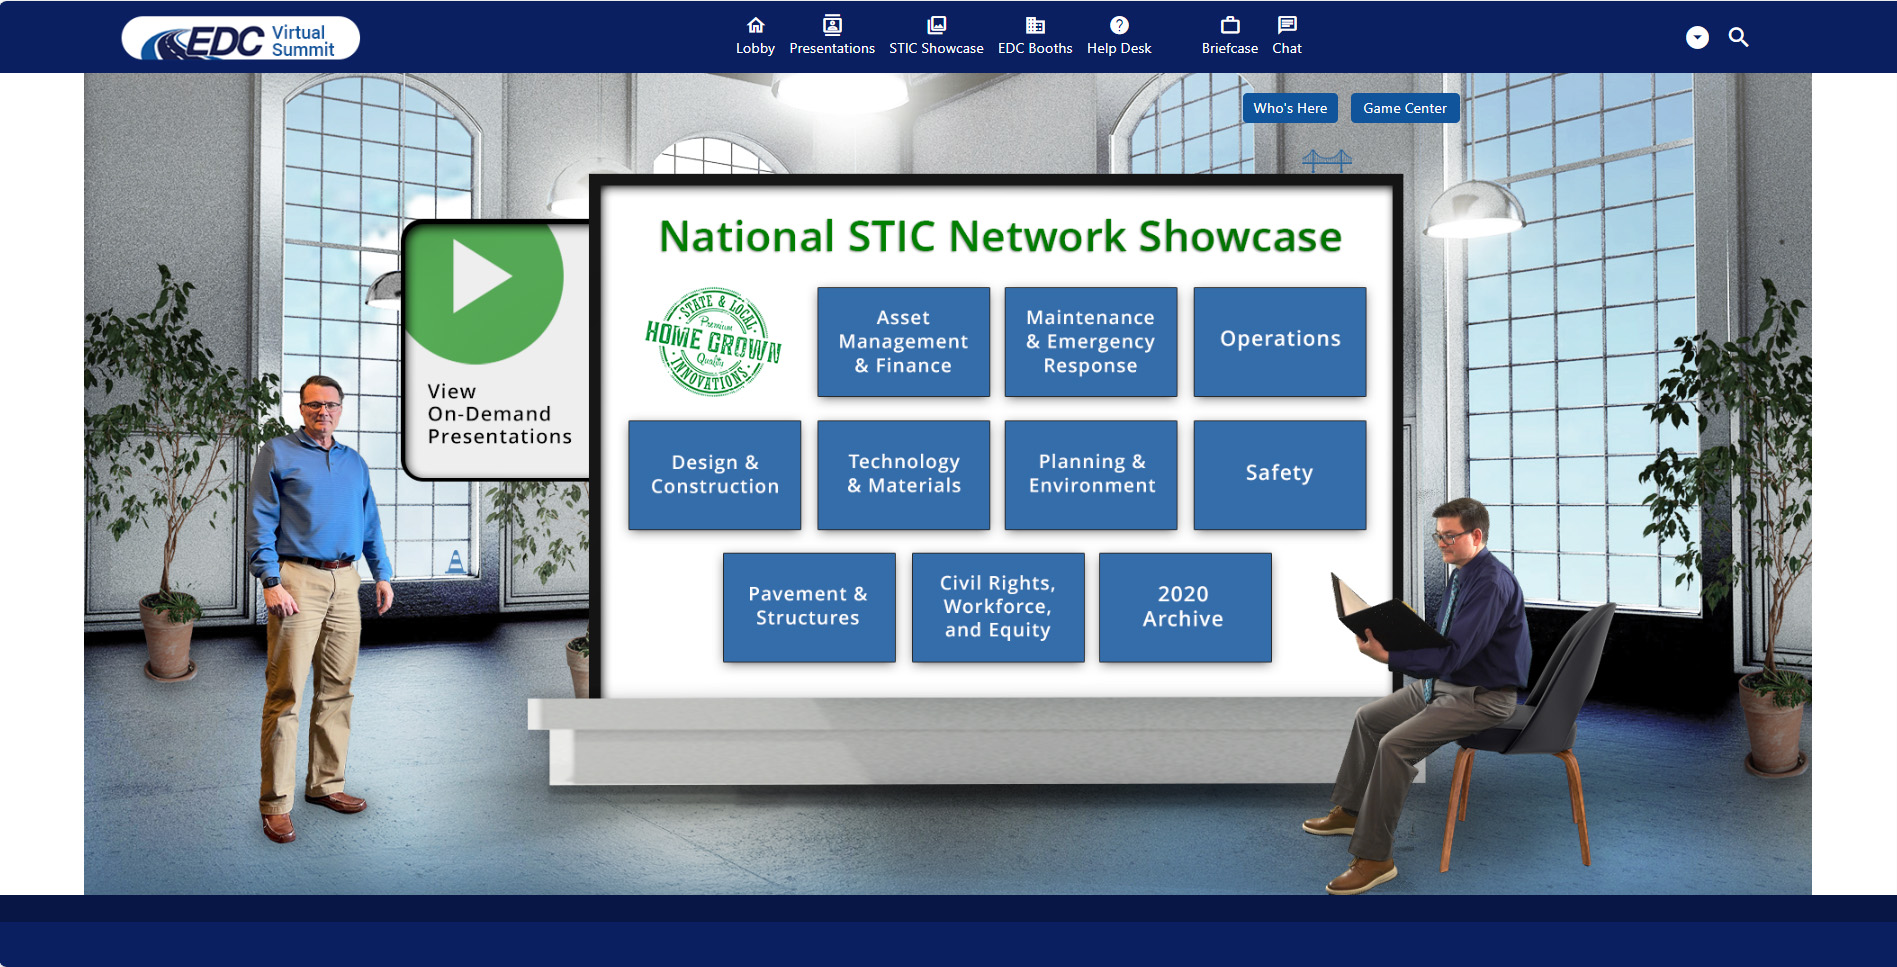Screen dimensions: 1897x967
Task: Open Civil Rights, Workforce, and Equity tile
Action: [998, 607]
